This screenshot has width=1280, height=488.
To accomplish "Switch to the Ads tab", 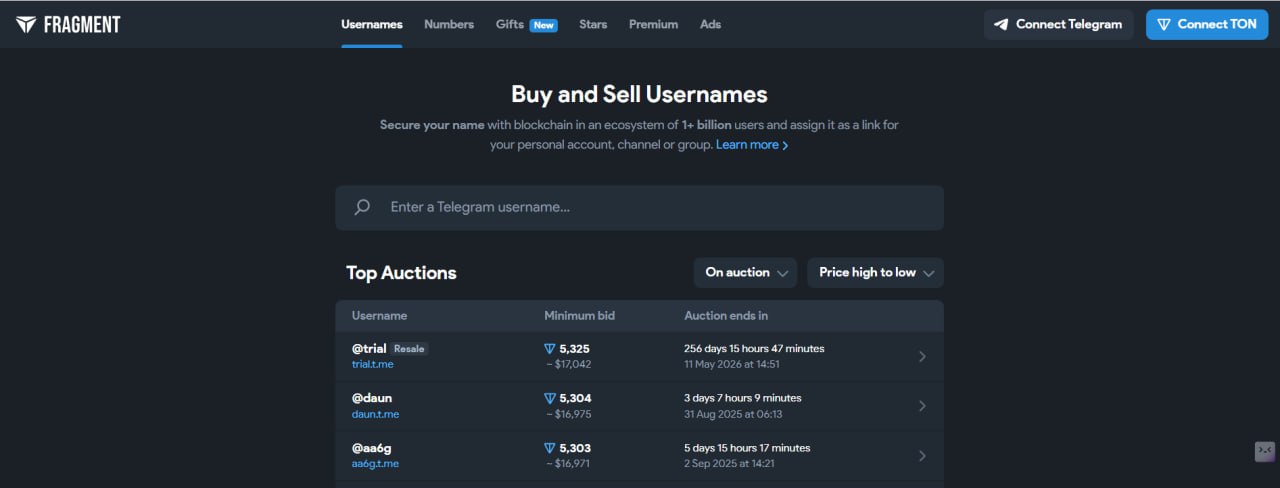I will pos(710,24).
